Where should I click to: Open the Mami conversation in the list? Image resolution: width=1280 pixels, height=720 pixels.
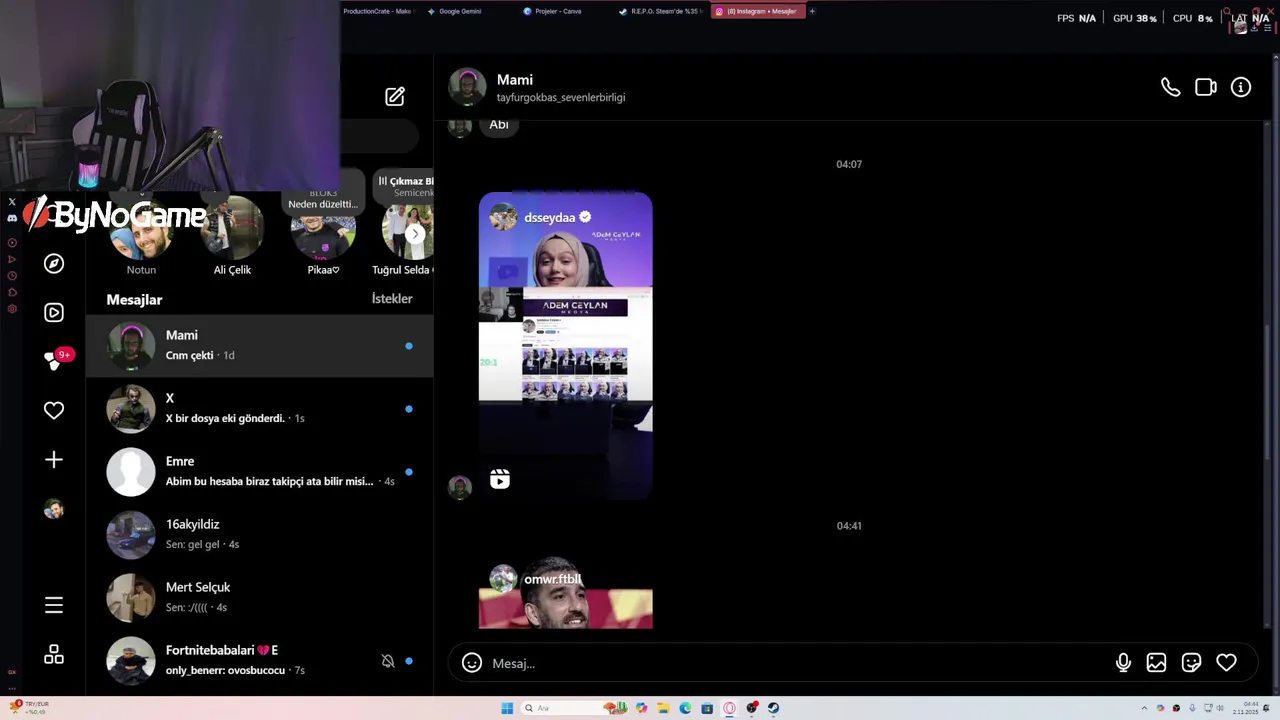(260, 346)
